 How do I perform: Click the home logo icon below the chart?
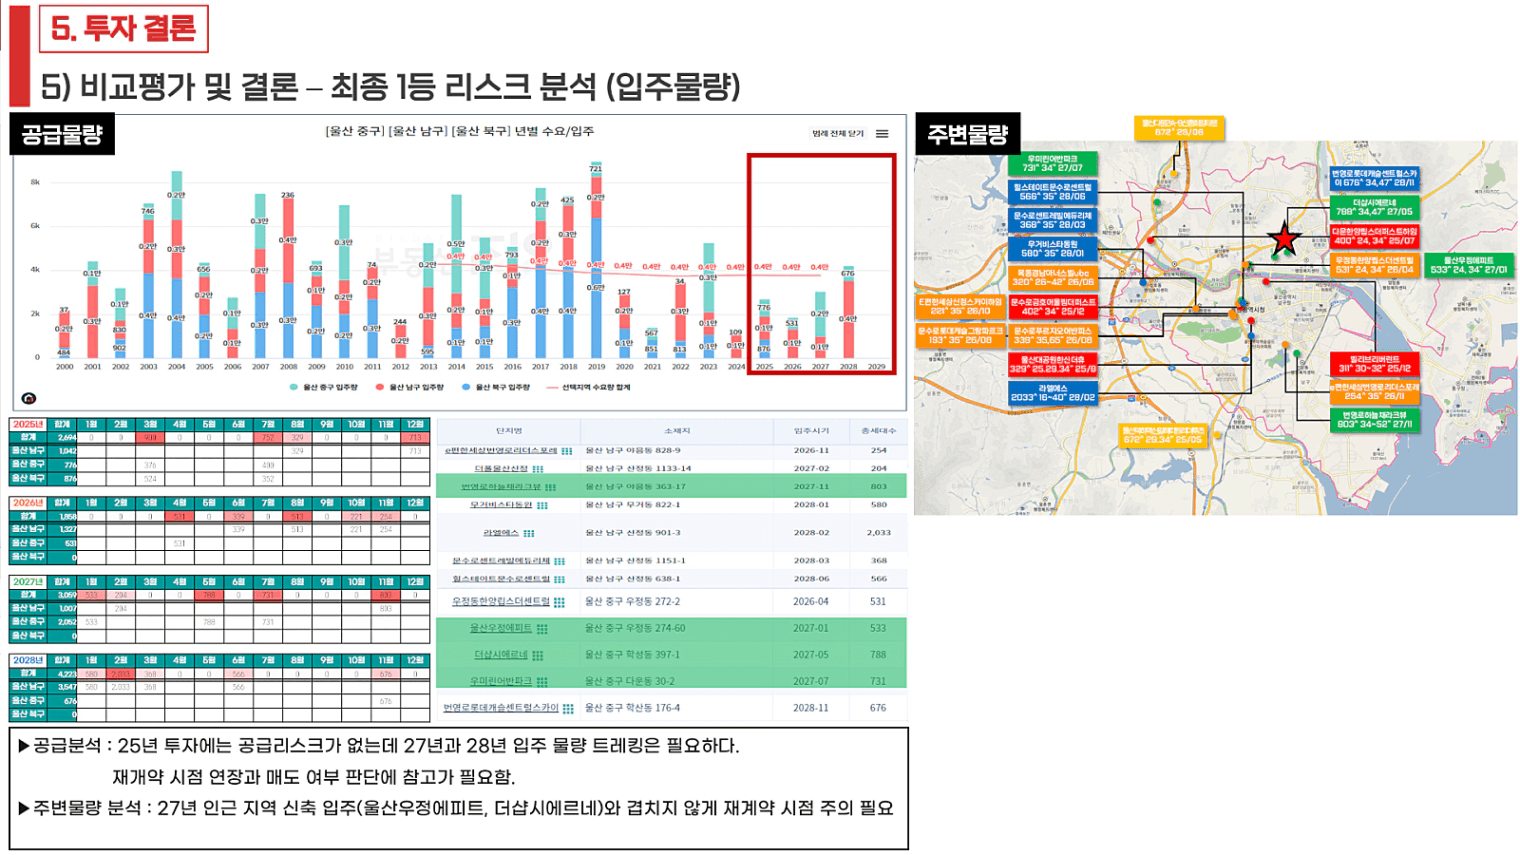tap(28, 398)
